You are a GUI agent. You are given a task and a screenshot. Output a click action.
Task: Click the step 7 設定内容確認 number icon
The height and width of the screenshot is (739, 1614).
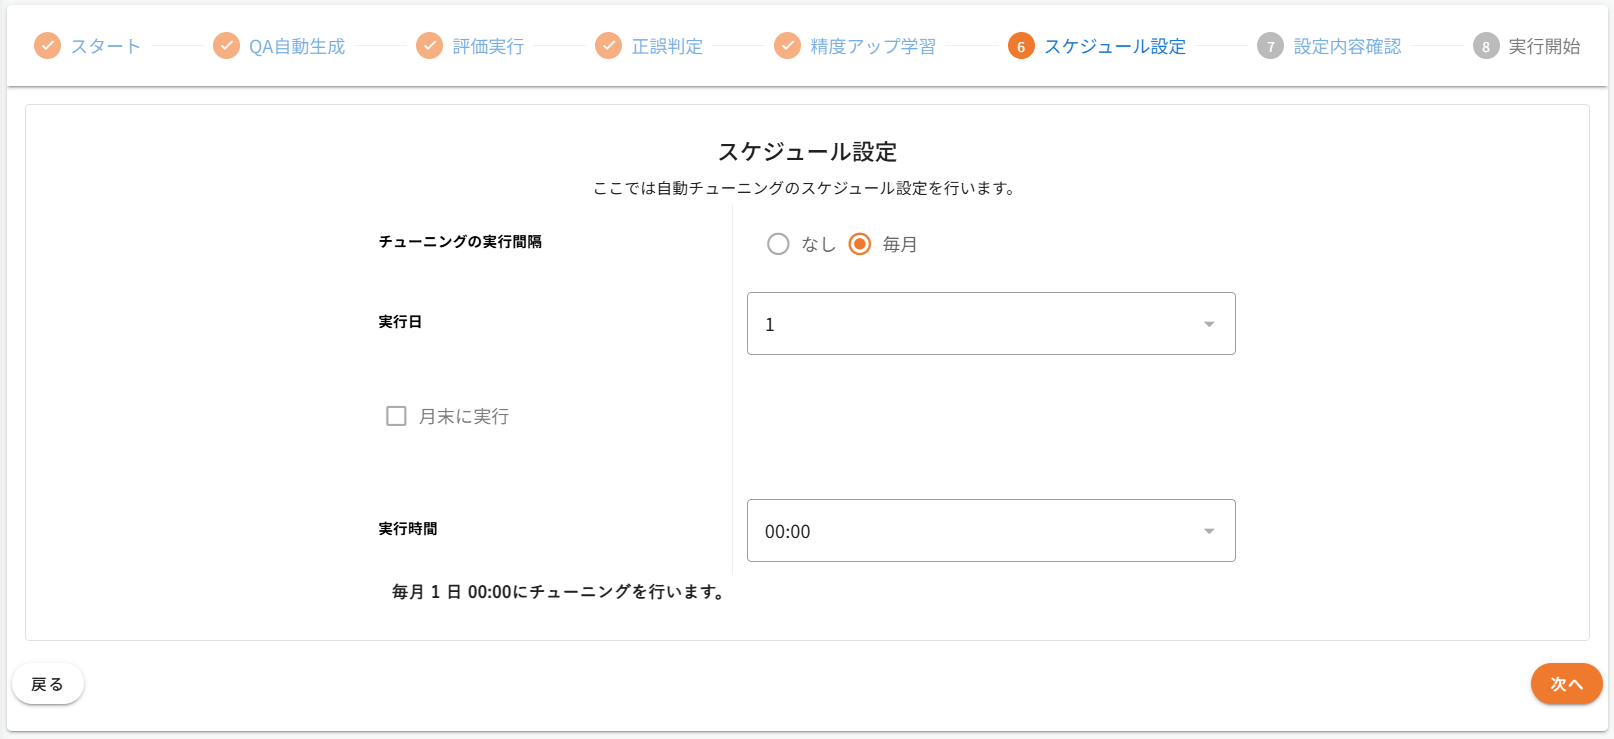(1270, 46)
